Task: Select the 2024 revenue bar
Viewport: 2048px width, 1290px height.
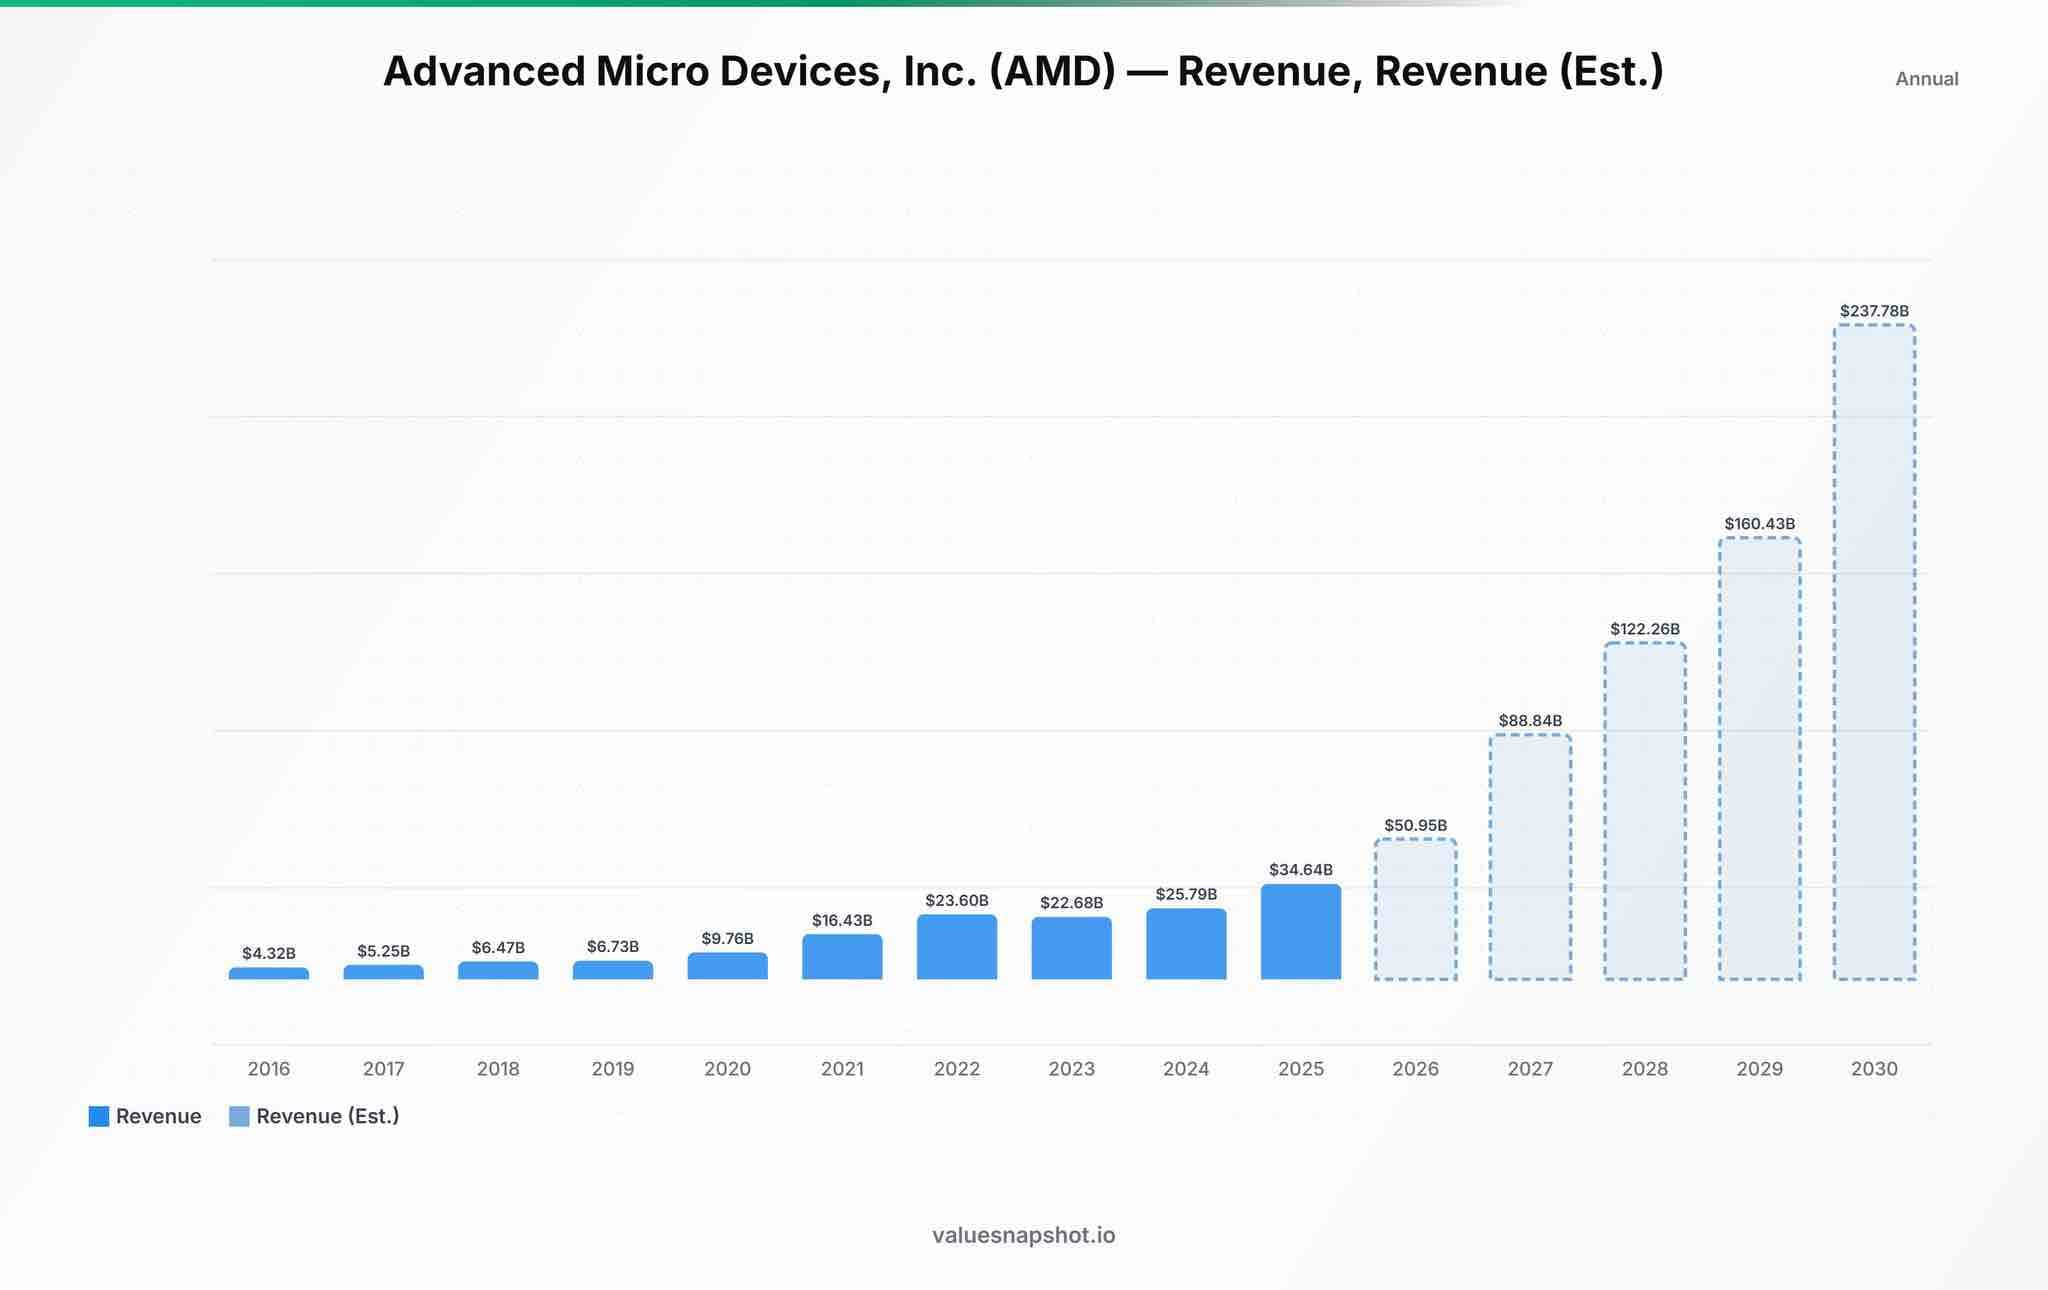Action: pos(1186,944)
